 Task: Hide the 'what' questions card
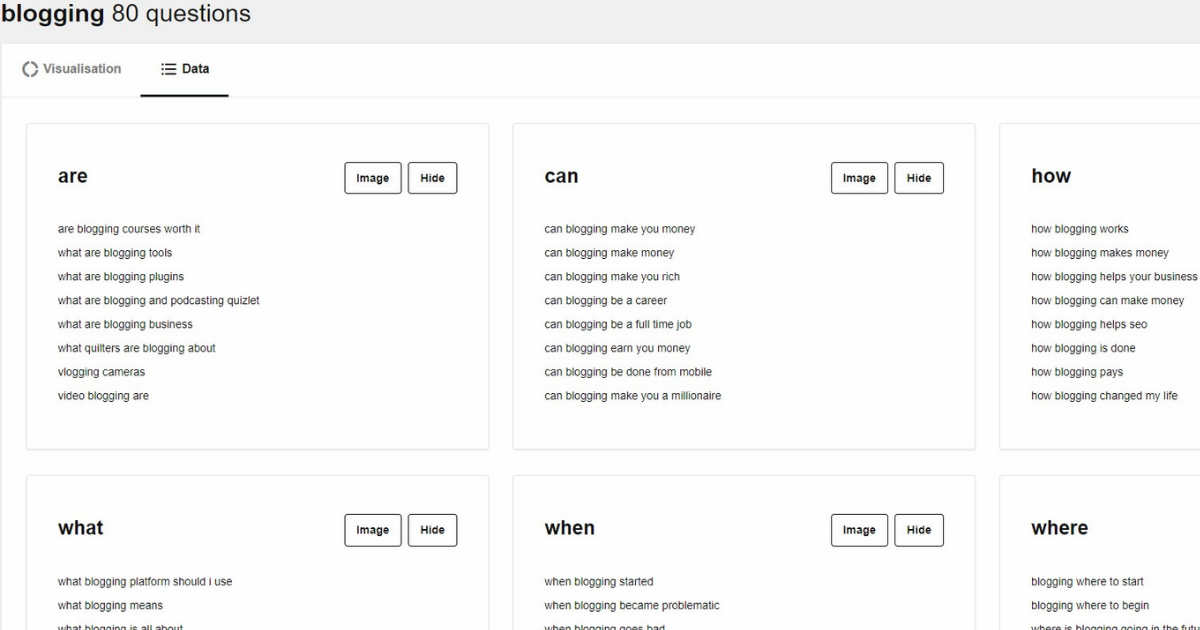[432, 530]
